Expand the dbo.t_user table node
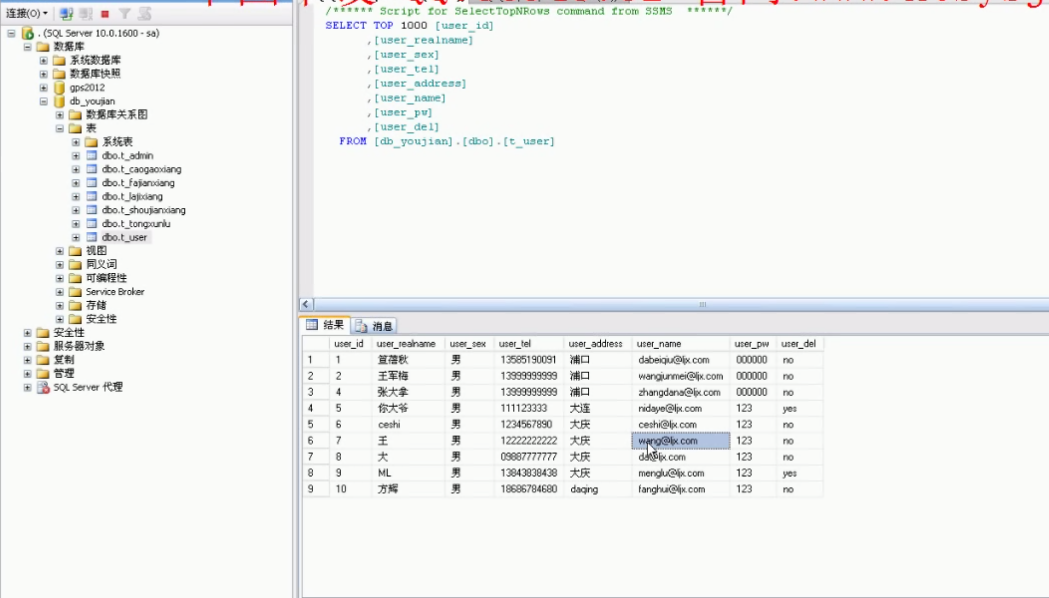The height and width of the screenshot is (598, 1049). pos(76,237)
